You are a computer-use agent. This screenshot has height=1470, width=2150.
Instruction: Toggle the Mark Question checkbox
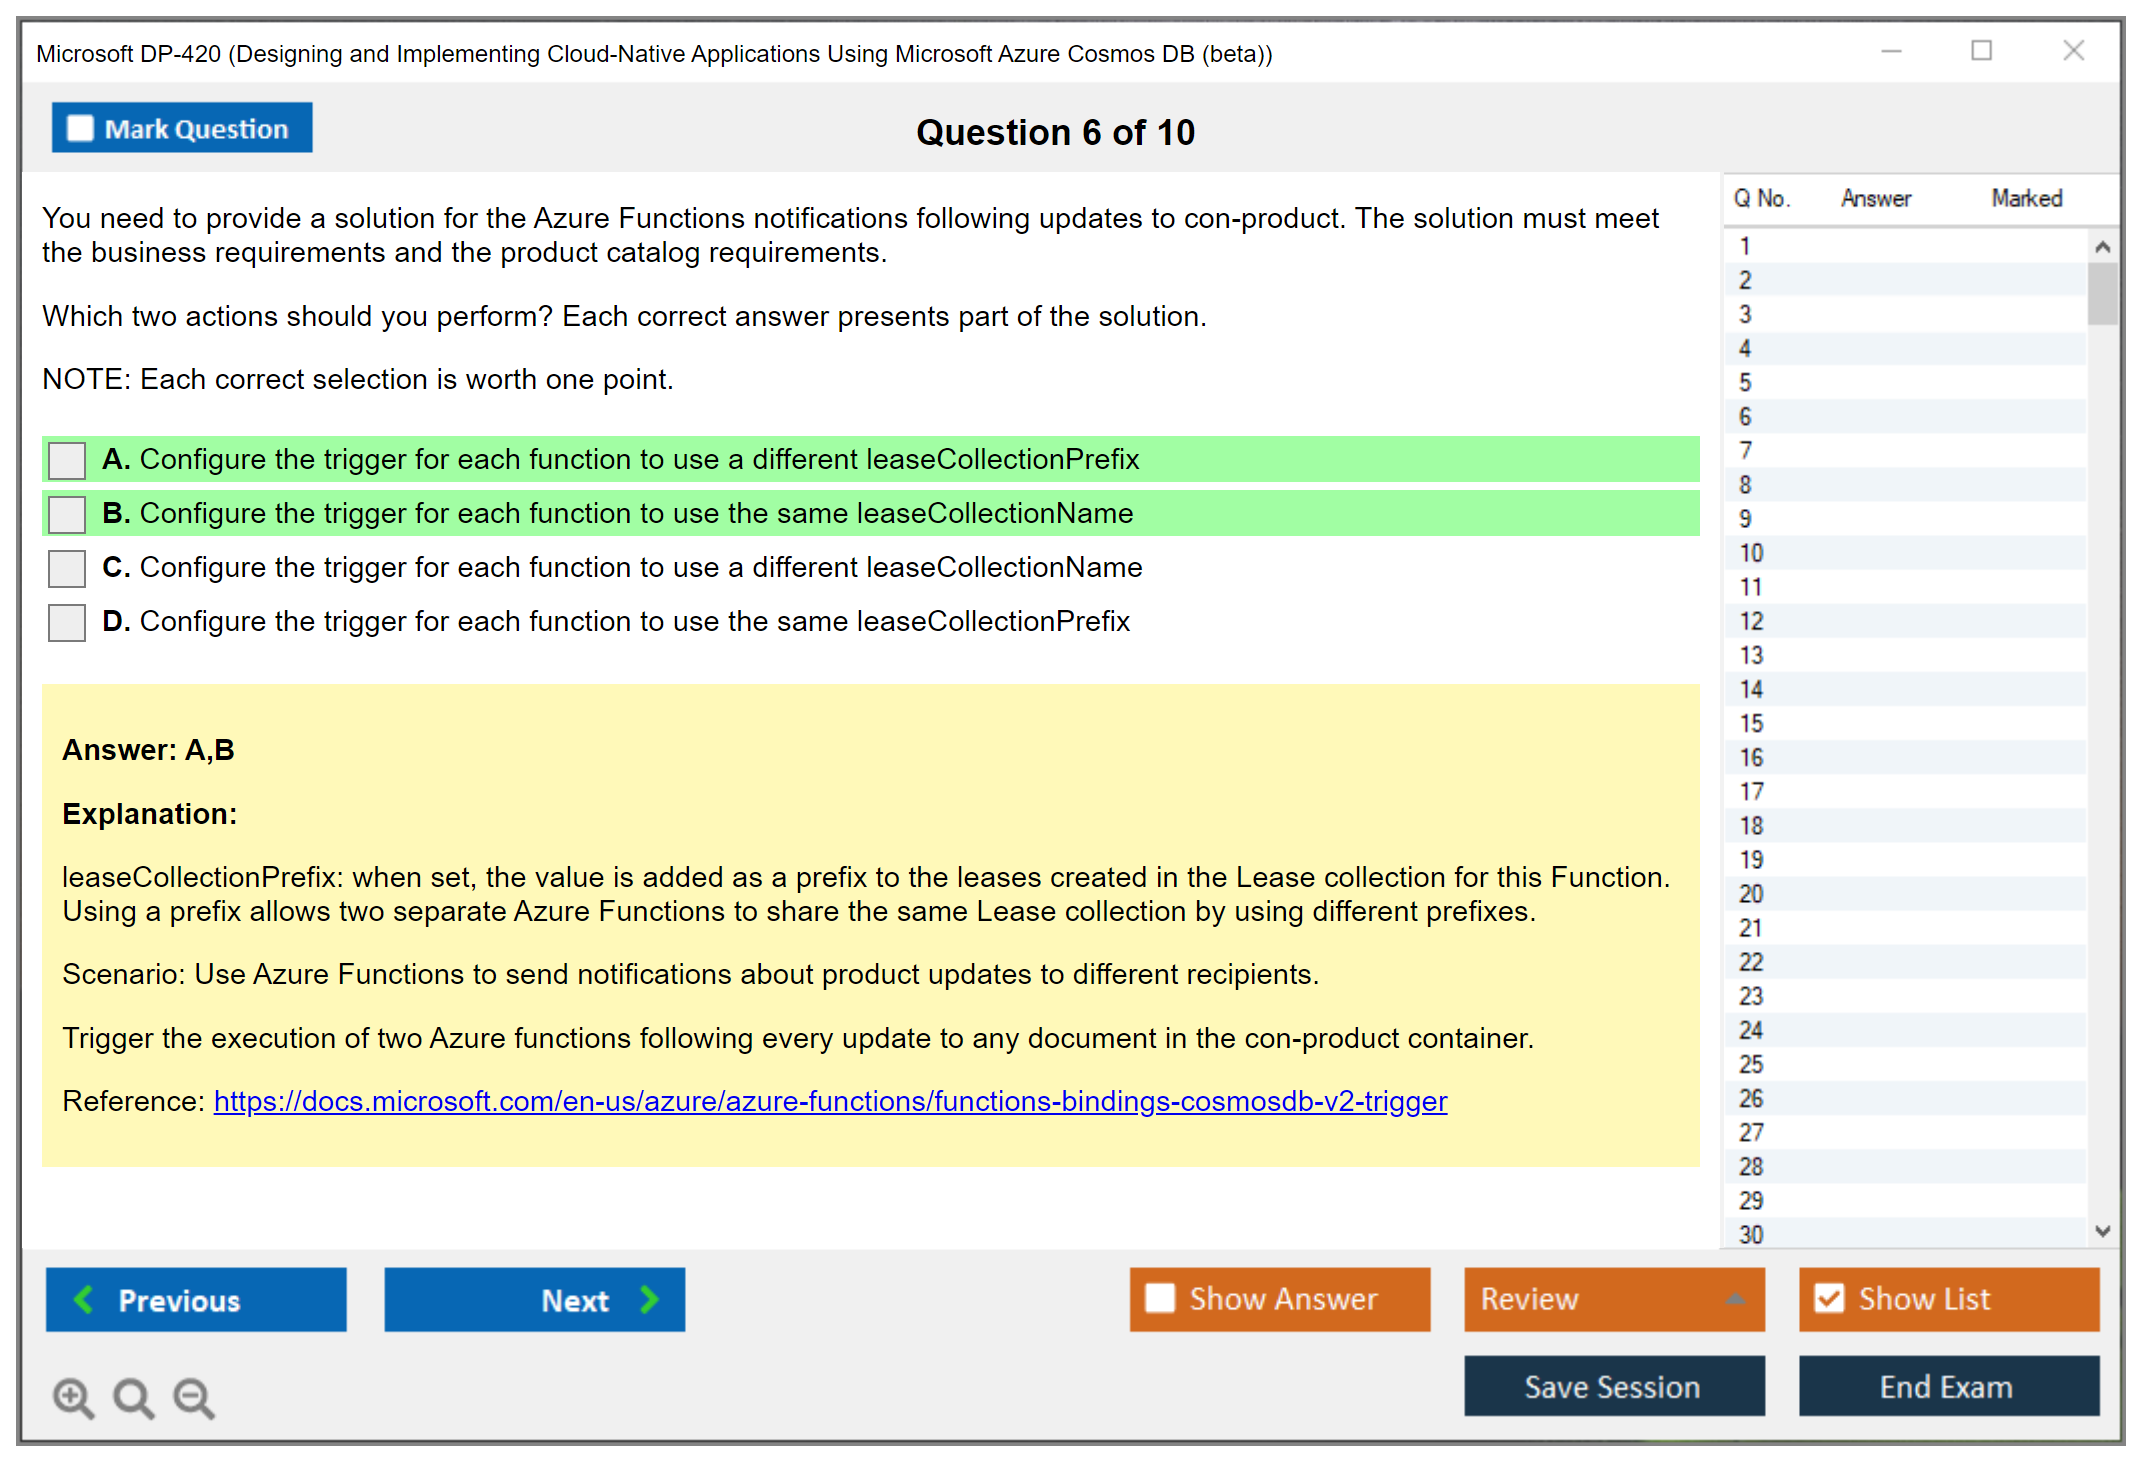pyautogui.click(x=80, y=129)
